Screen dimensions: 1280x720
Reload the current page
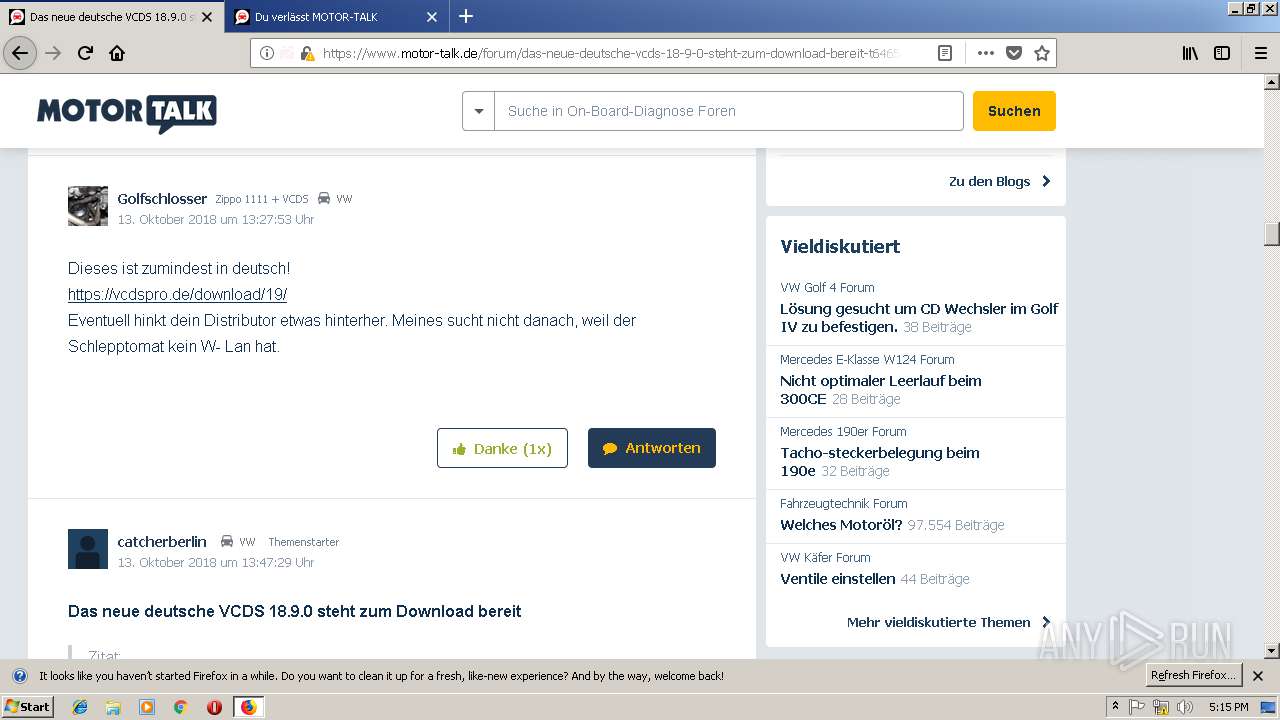point(85,53)
